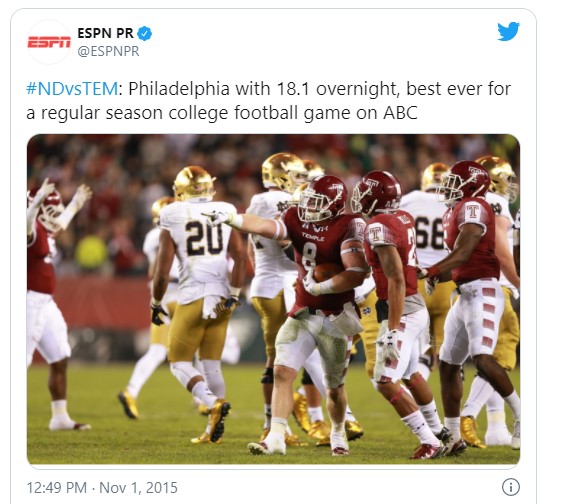The image size is (562, 504).
Task: Open the ESPN PR display name link
Action: 105,33
